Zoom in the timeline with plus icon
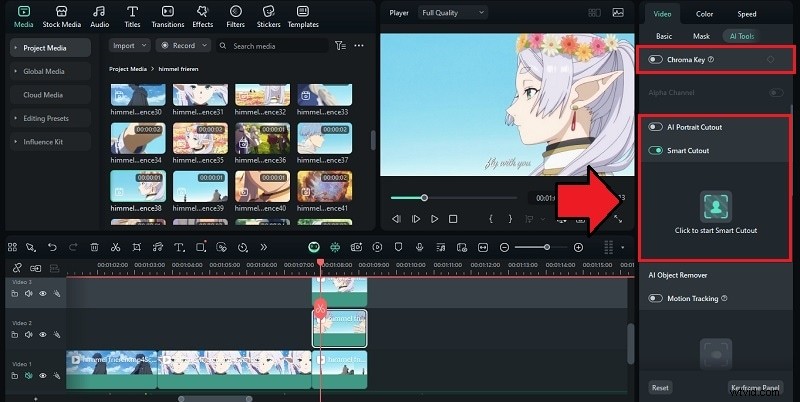This screenshot has width=800, height=402. [x=578, y=247]
